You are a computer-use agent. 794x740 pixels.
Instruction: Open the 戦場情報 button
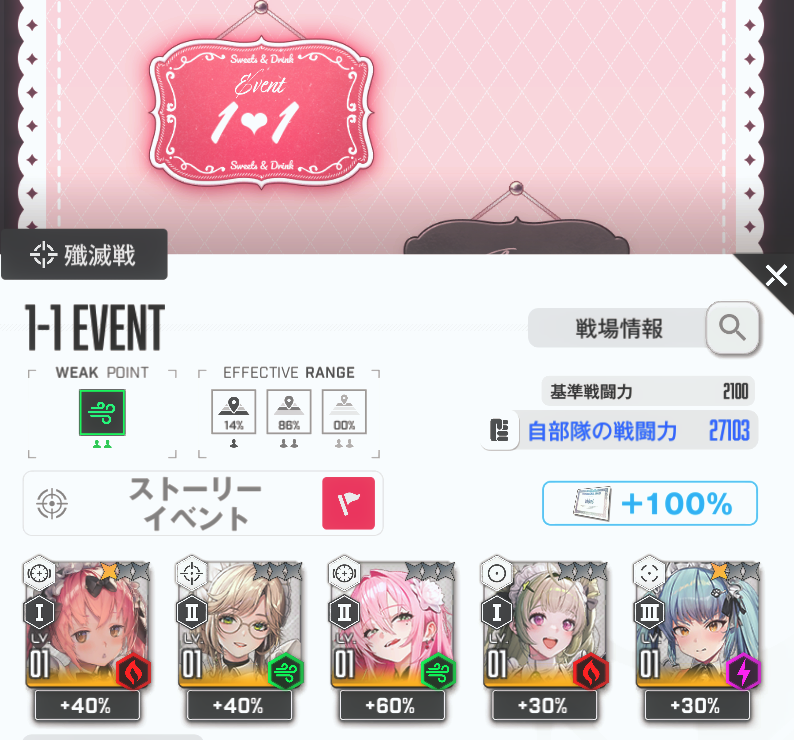618,328
